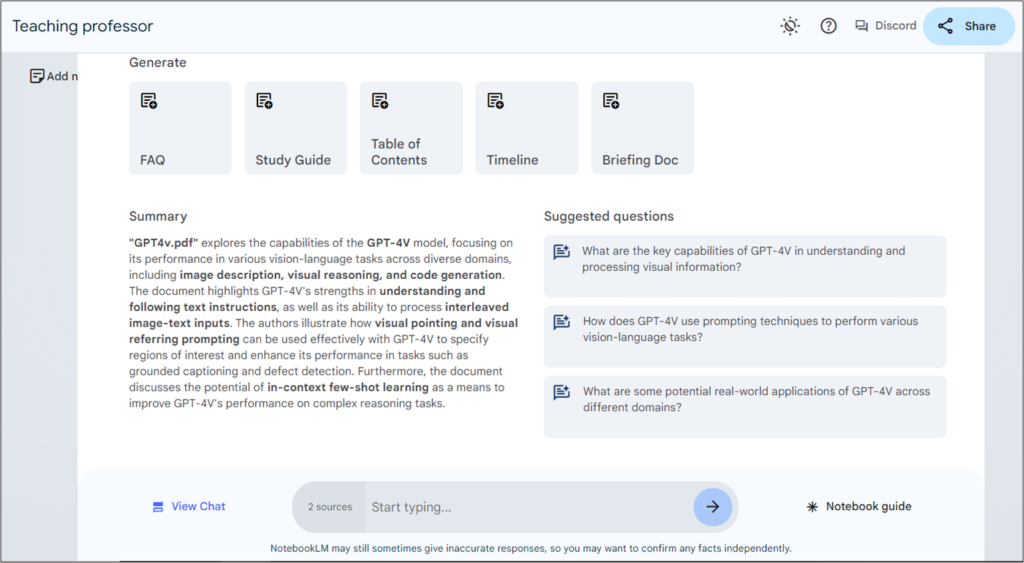Click the Add note icon

tap(37, 76)
